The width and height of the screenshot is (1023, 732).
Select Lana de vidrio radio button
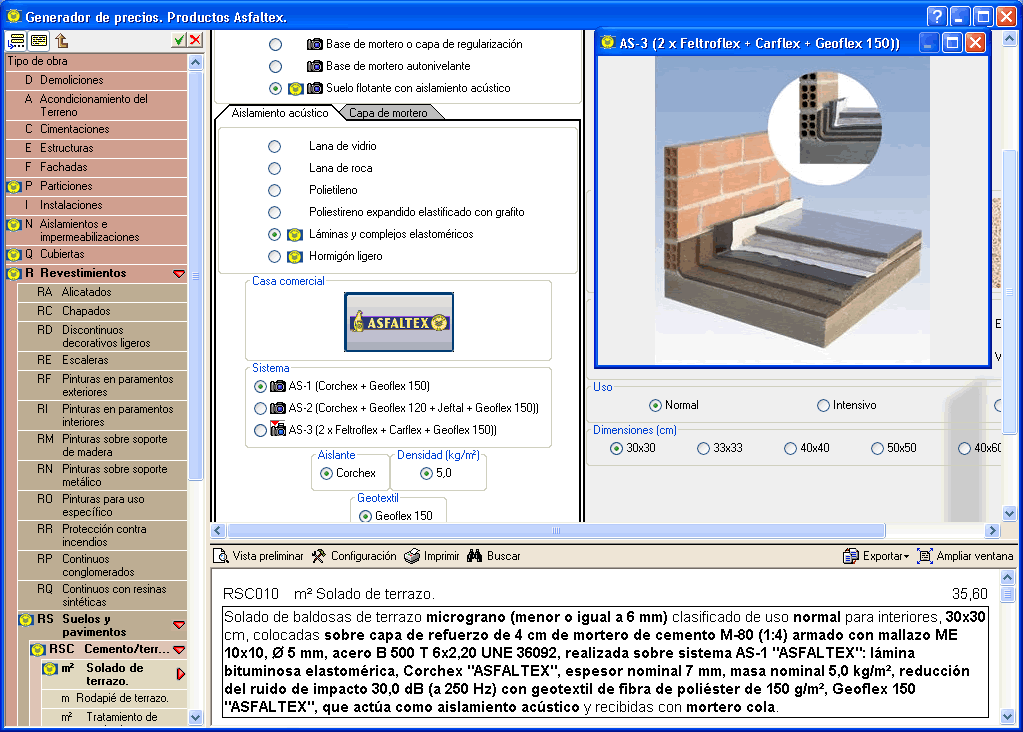275,146
